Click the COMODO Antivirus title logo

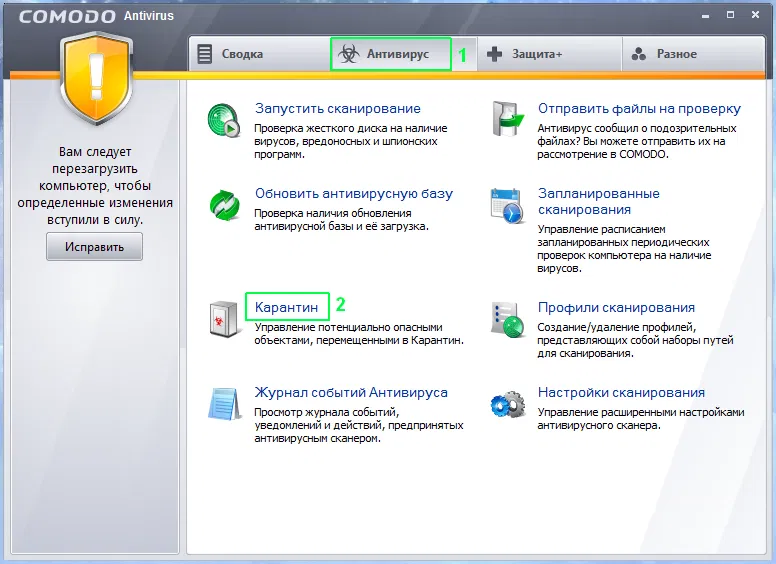point(97,16)
